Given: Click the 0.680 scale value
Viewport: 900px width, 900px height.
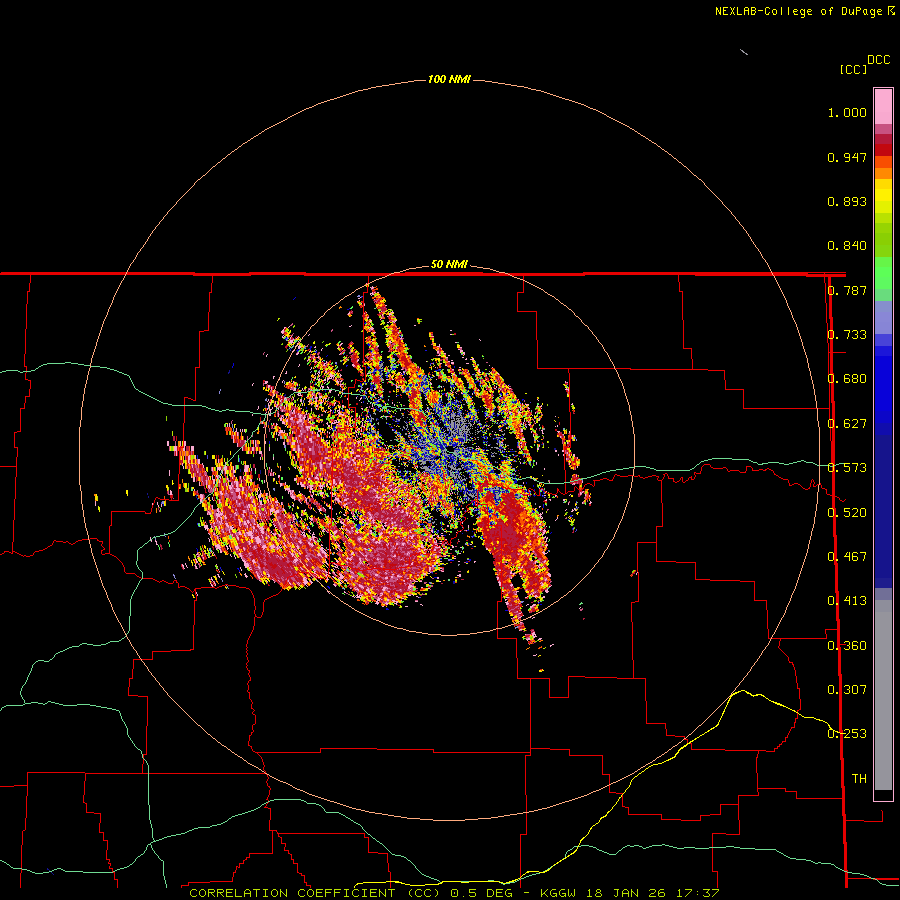Looking at the screenshot, I should tap(847, 379).
